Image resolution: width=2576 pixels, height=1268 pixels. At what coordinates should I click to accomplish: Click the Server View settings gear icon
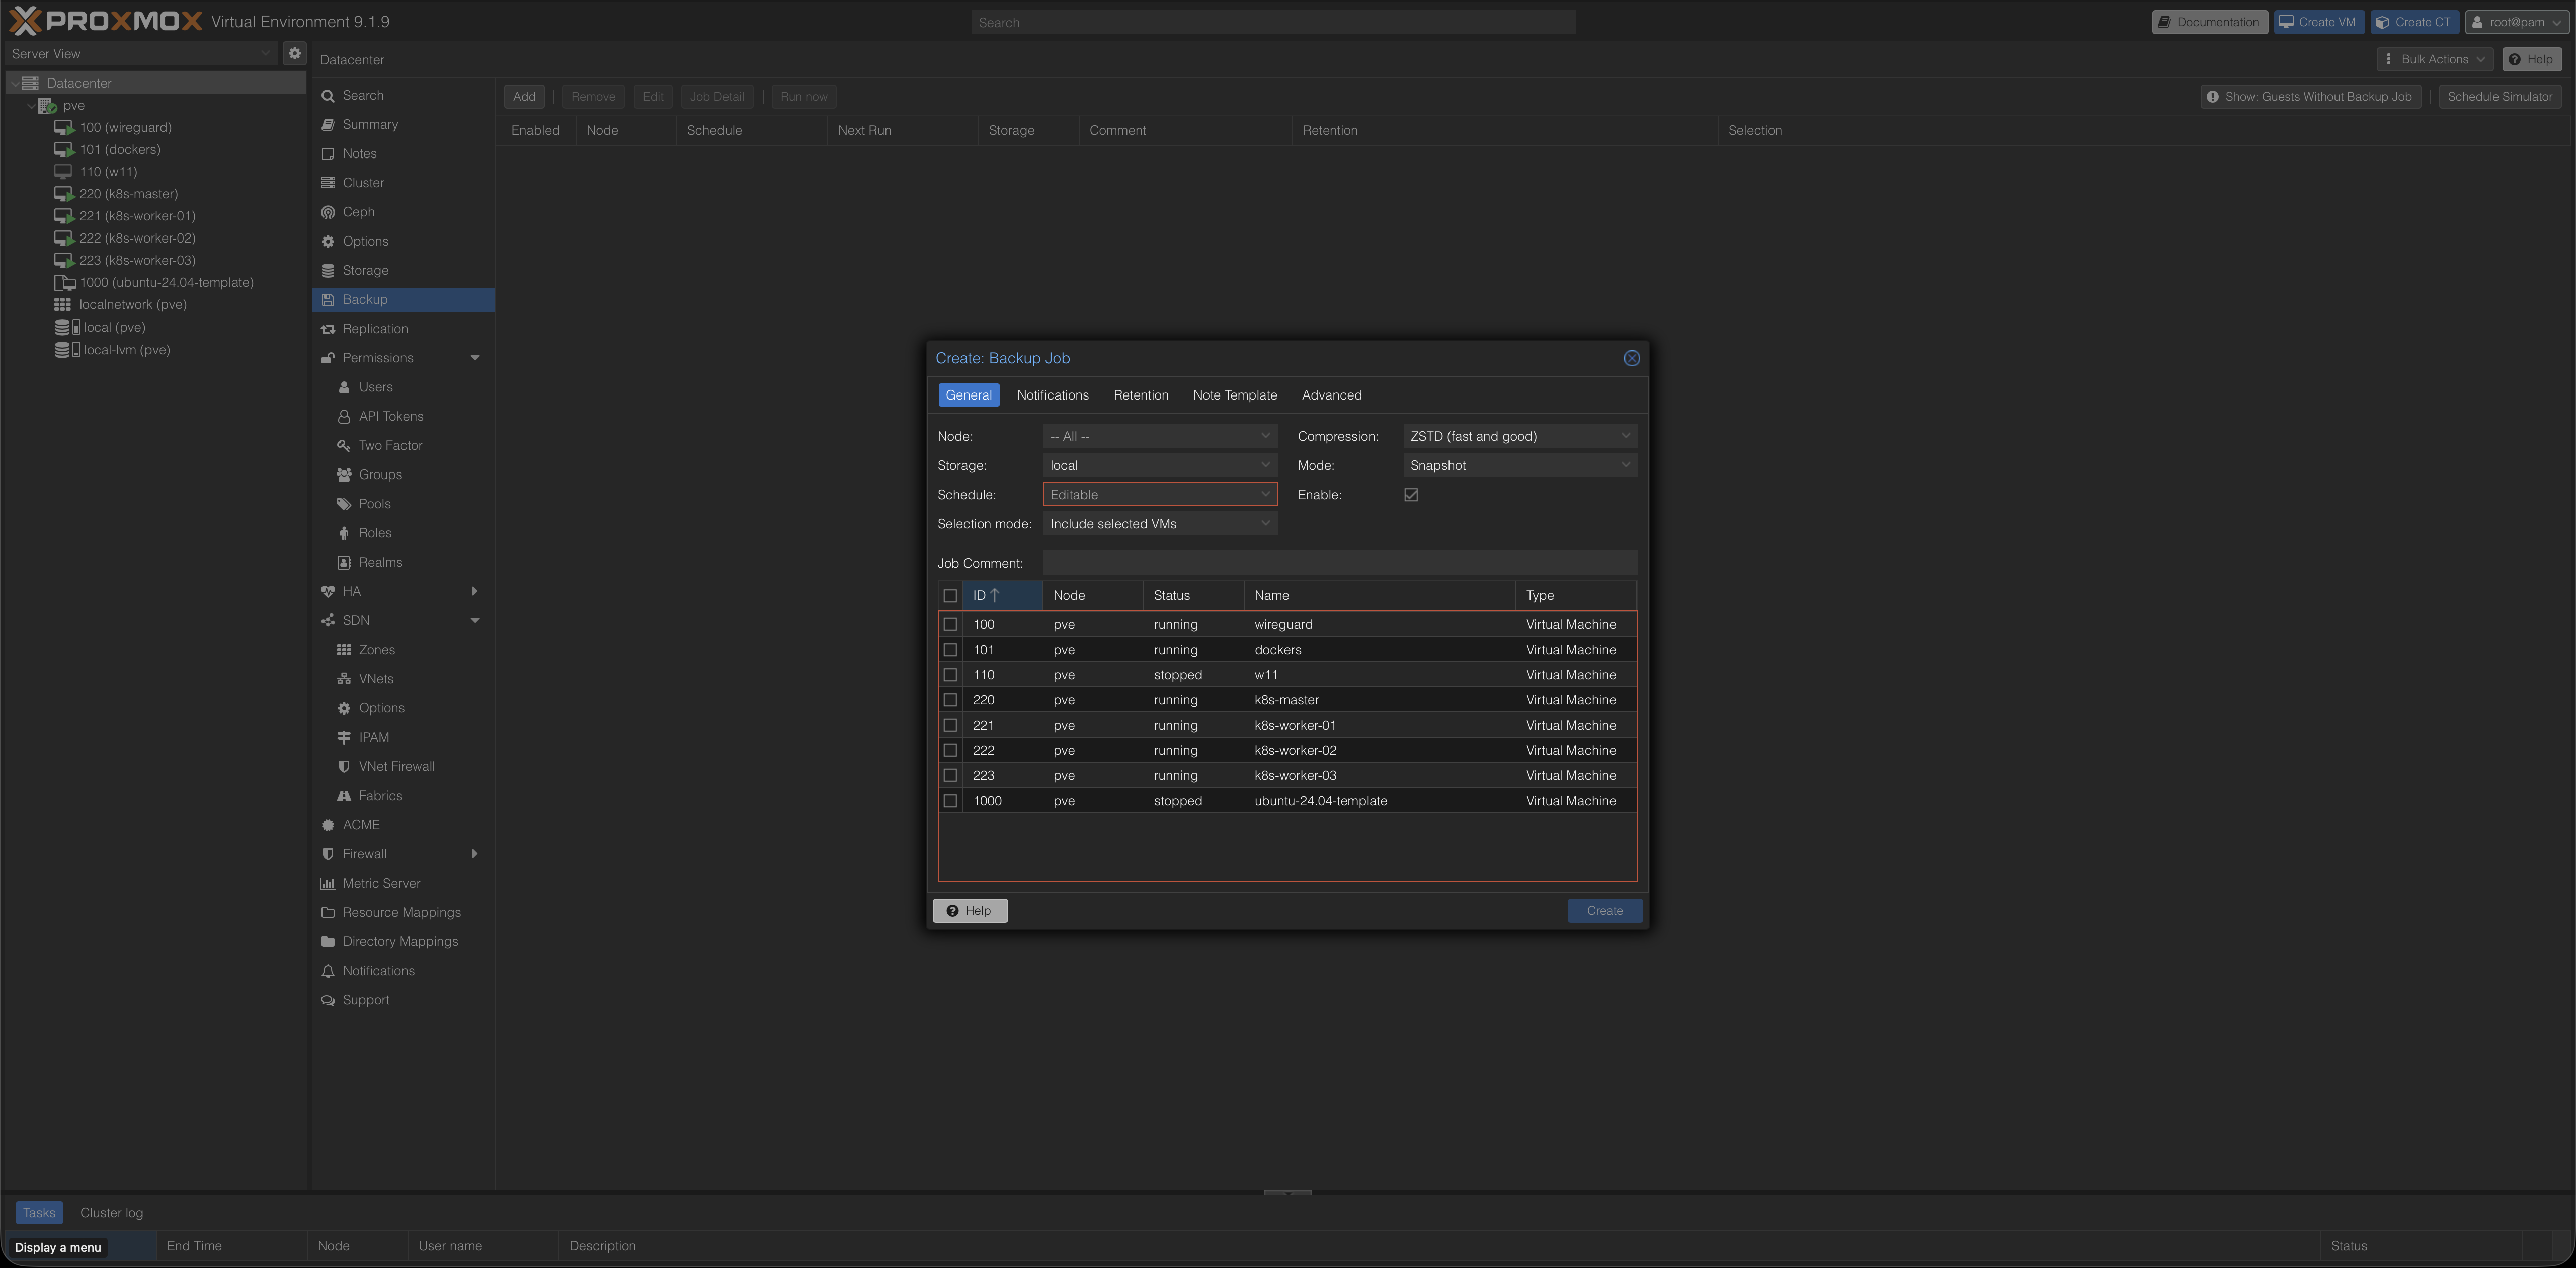point(294,54)
